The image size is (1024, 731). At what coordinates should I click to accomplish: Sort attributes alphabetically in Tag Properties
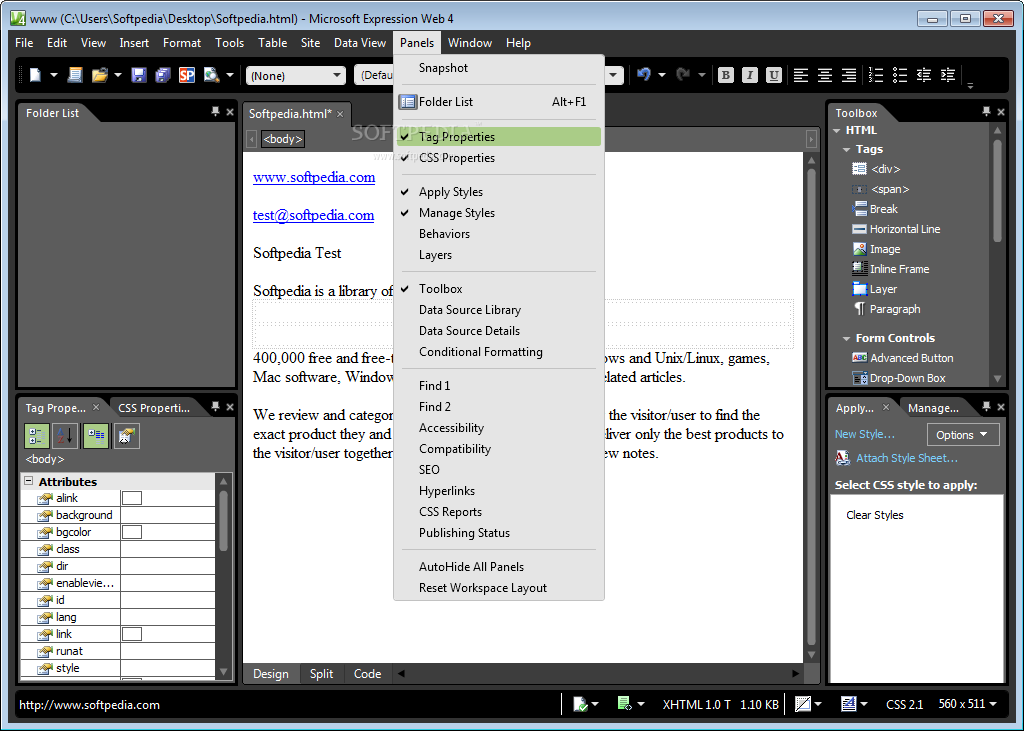point(65,436)
